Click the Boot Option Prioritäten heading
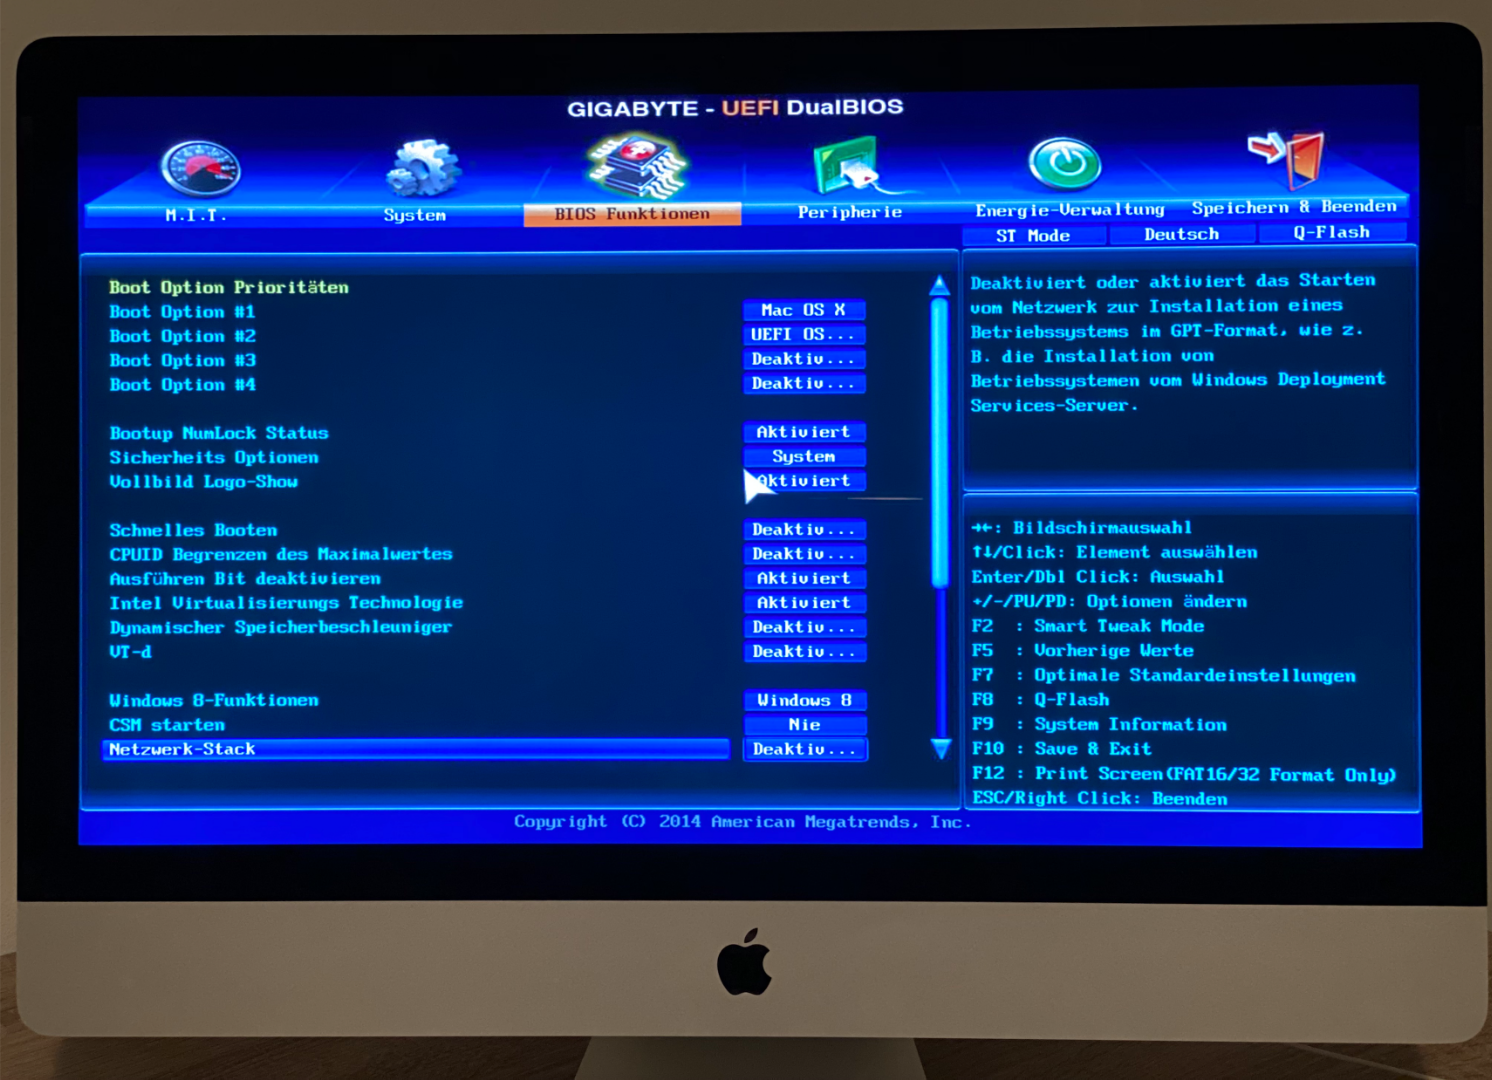This screenshot has height=1080, width=1492. [x=229, y=287]
